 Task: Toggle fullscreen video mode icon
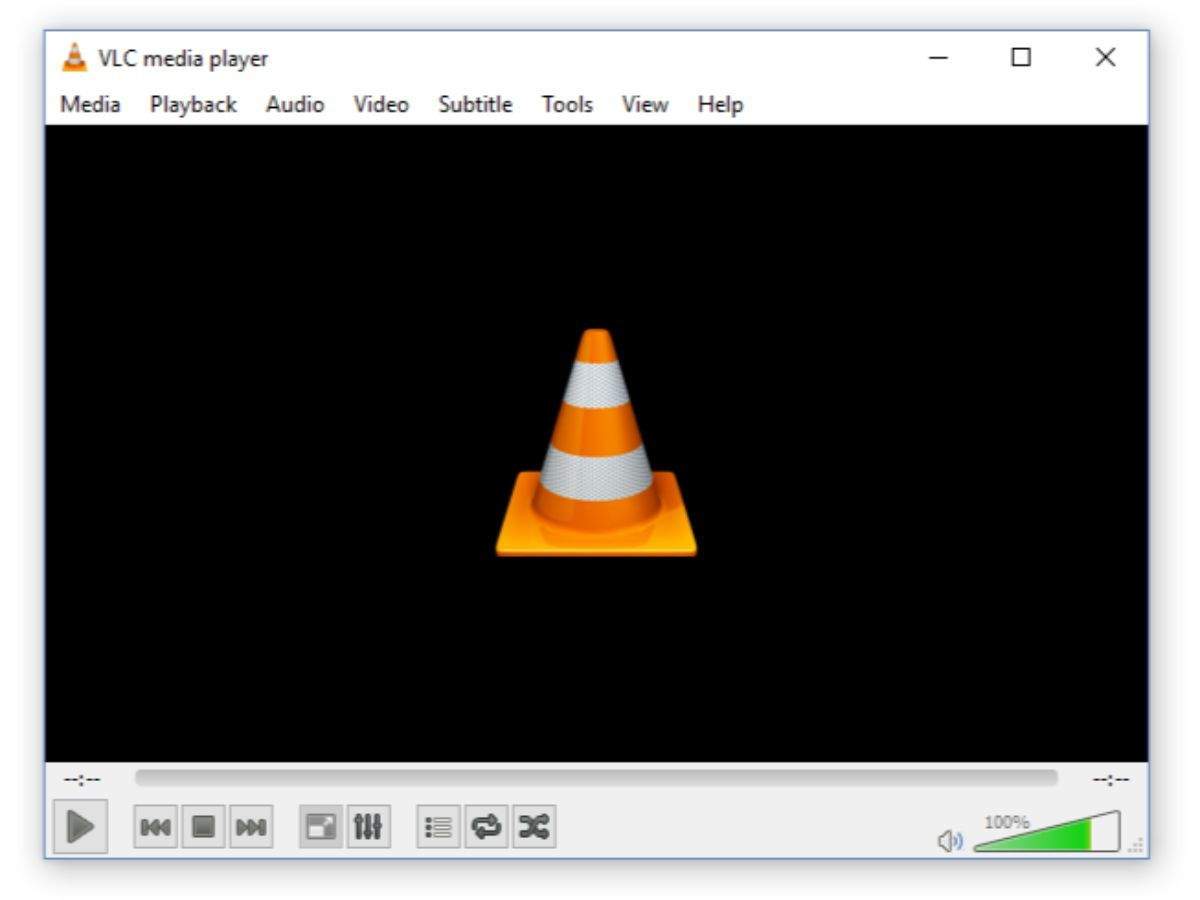[x=320, y=827]
